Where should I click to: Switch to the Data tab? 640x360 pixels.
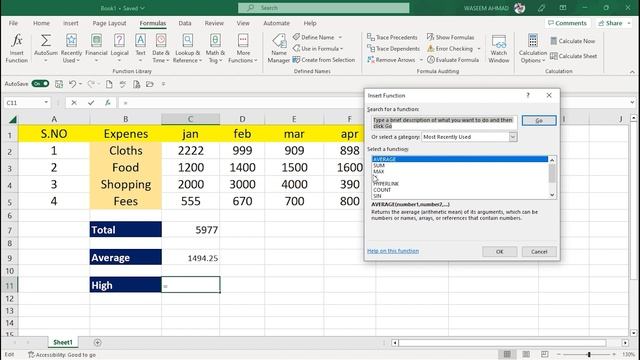[185, 23]
